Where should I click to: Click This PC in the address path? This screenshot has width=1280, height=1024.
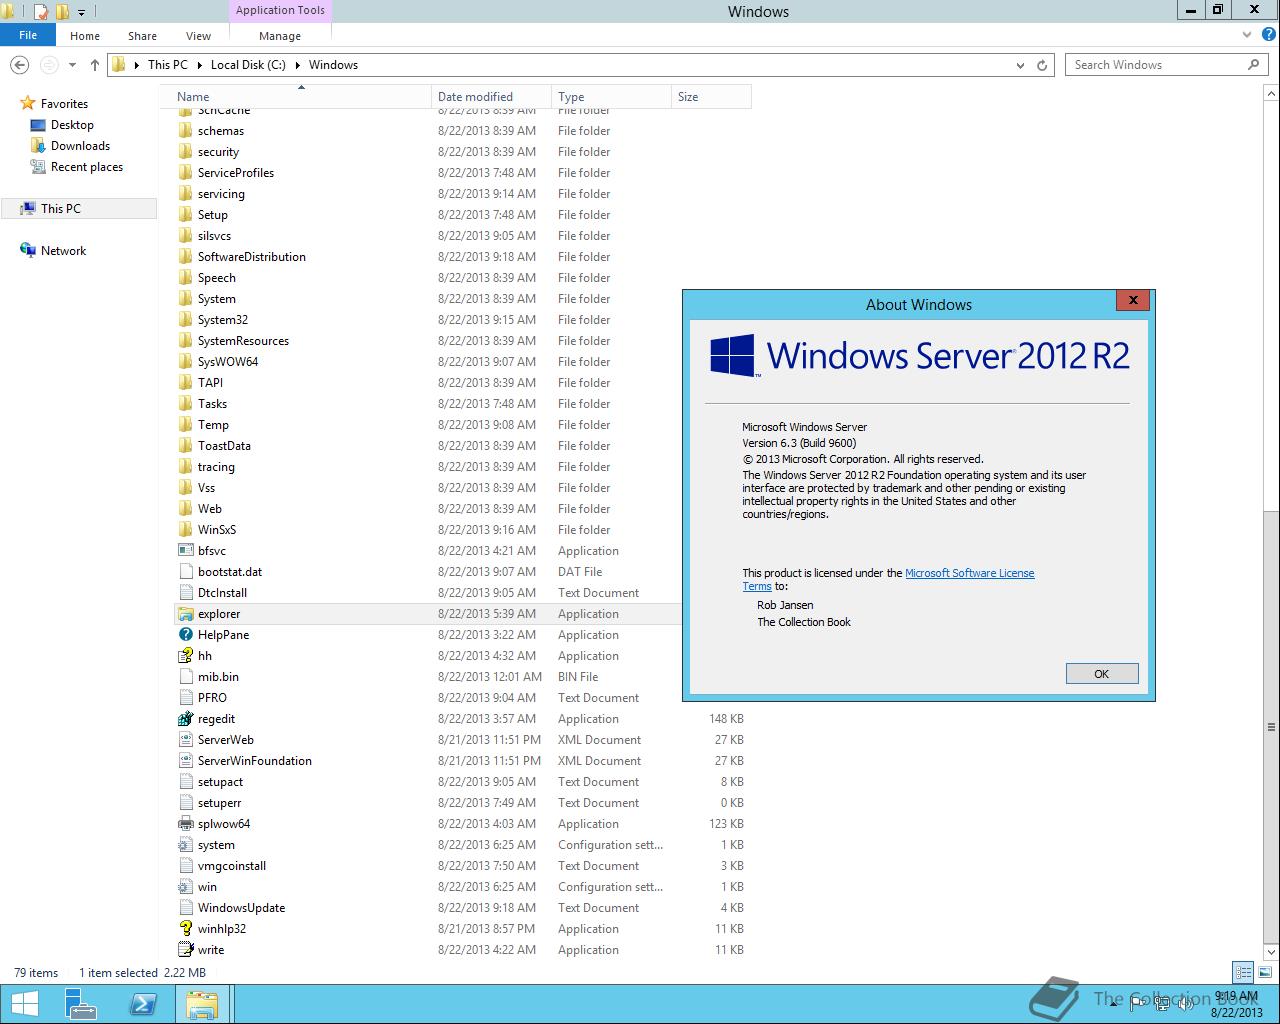(167, 65)
